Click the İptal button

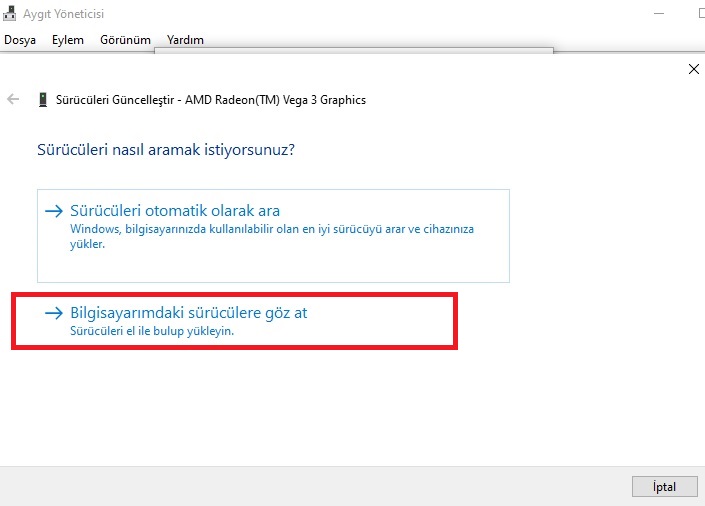click(x=665, y=487)
